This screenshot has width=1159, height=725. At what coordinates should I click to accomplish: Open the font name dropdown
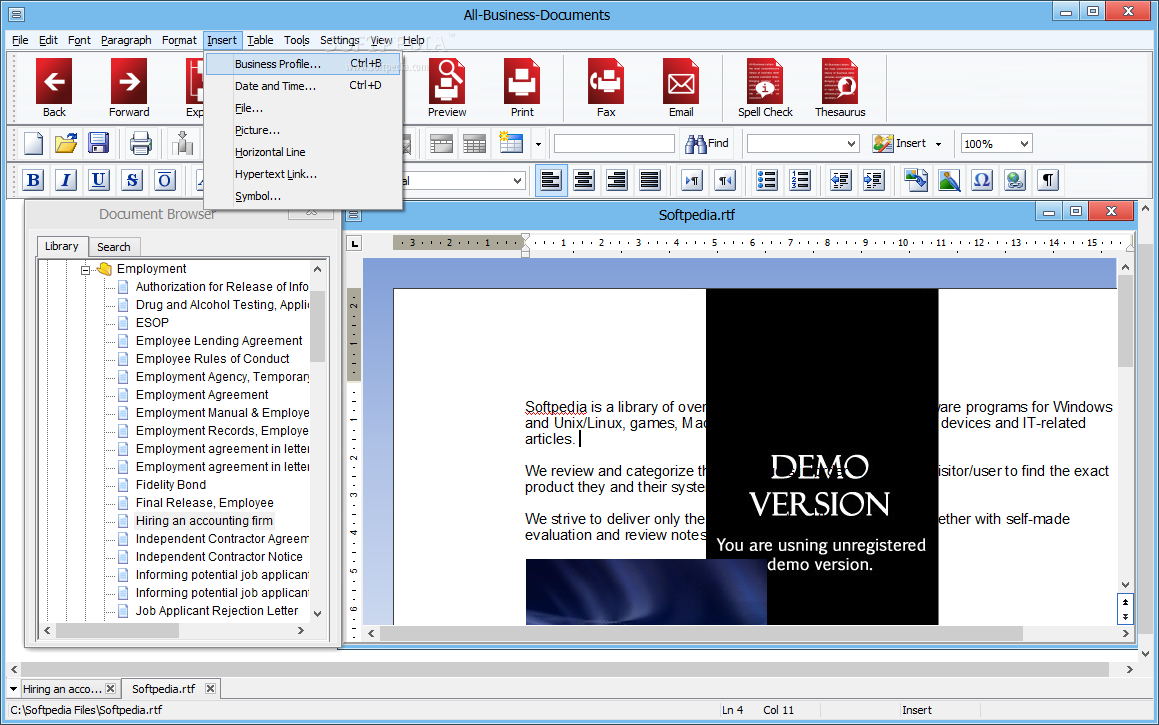517,180
